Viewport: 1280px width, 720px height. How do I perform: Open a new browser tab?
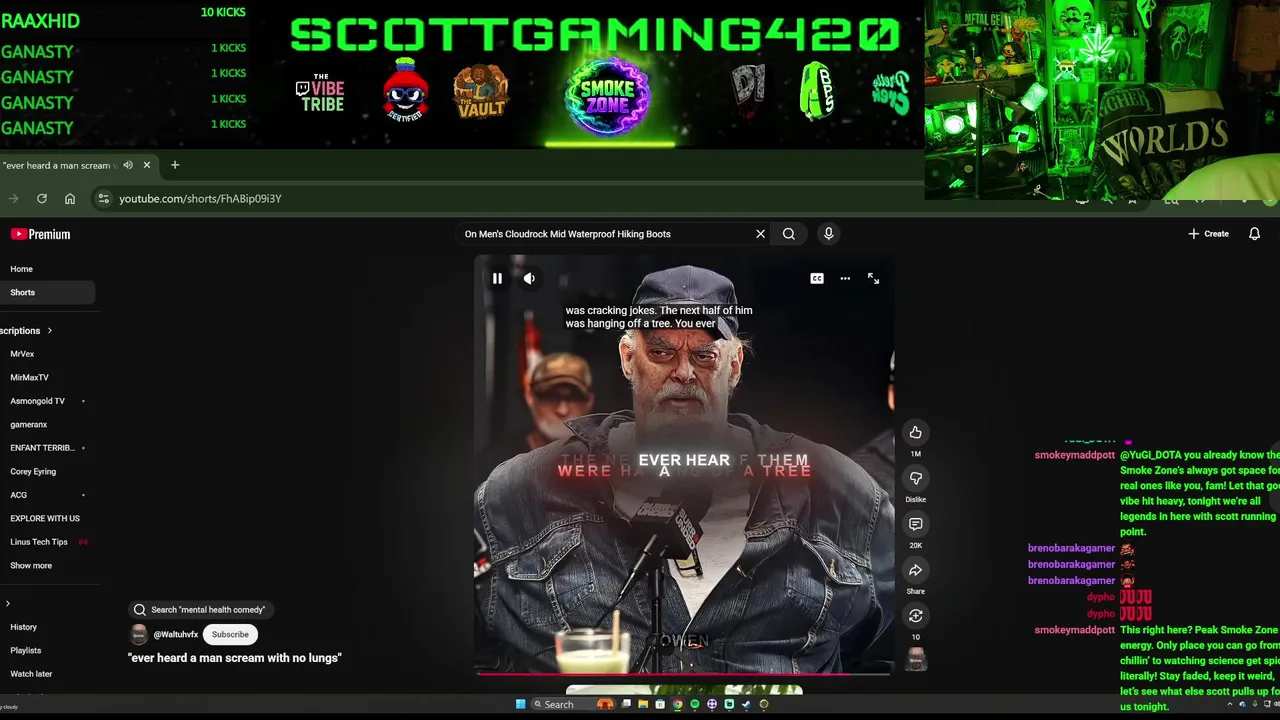pos(175,165)
